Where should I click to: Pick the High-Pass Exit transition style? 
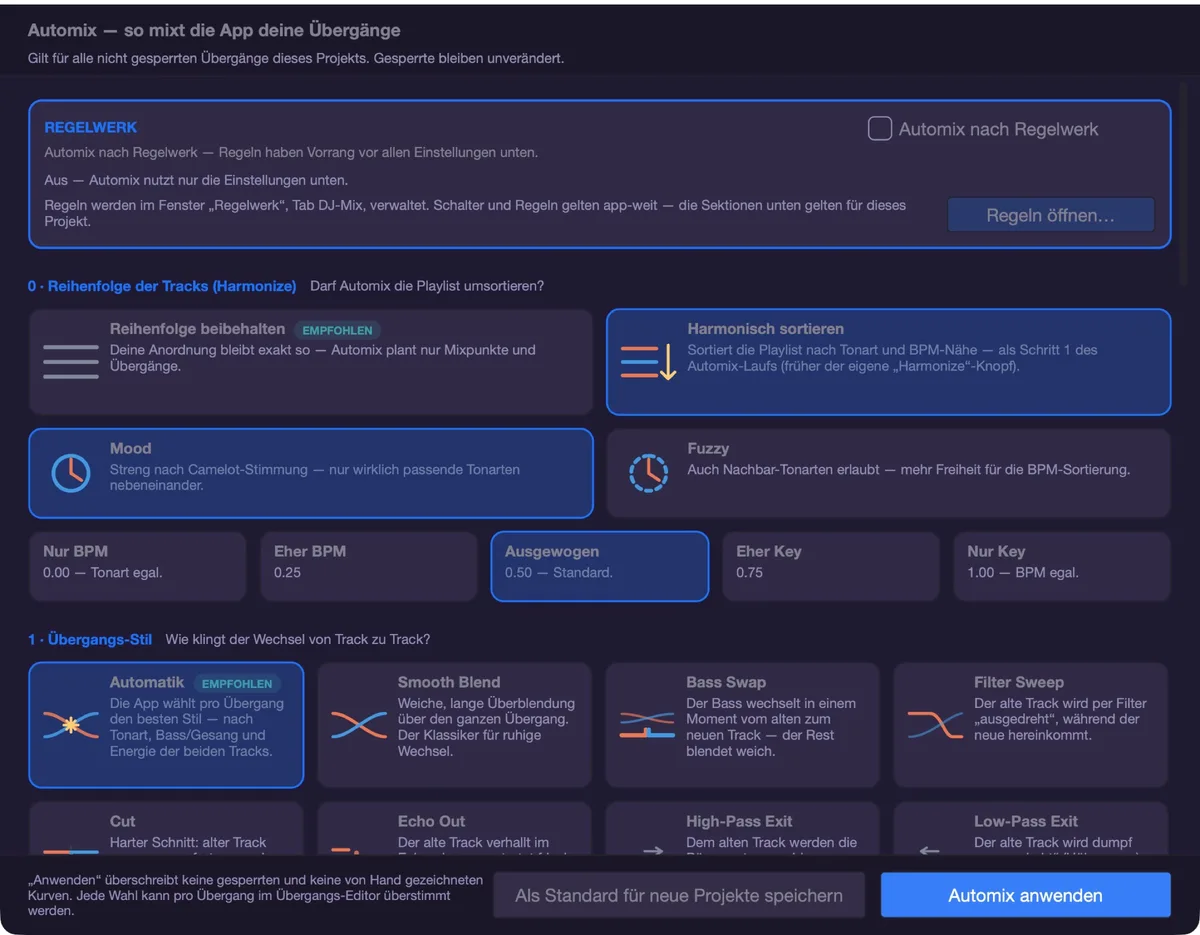[742, 829]
